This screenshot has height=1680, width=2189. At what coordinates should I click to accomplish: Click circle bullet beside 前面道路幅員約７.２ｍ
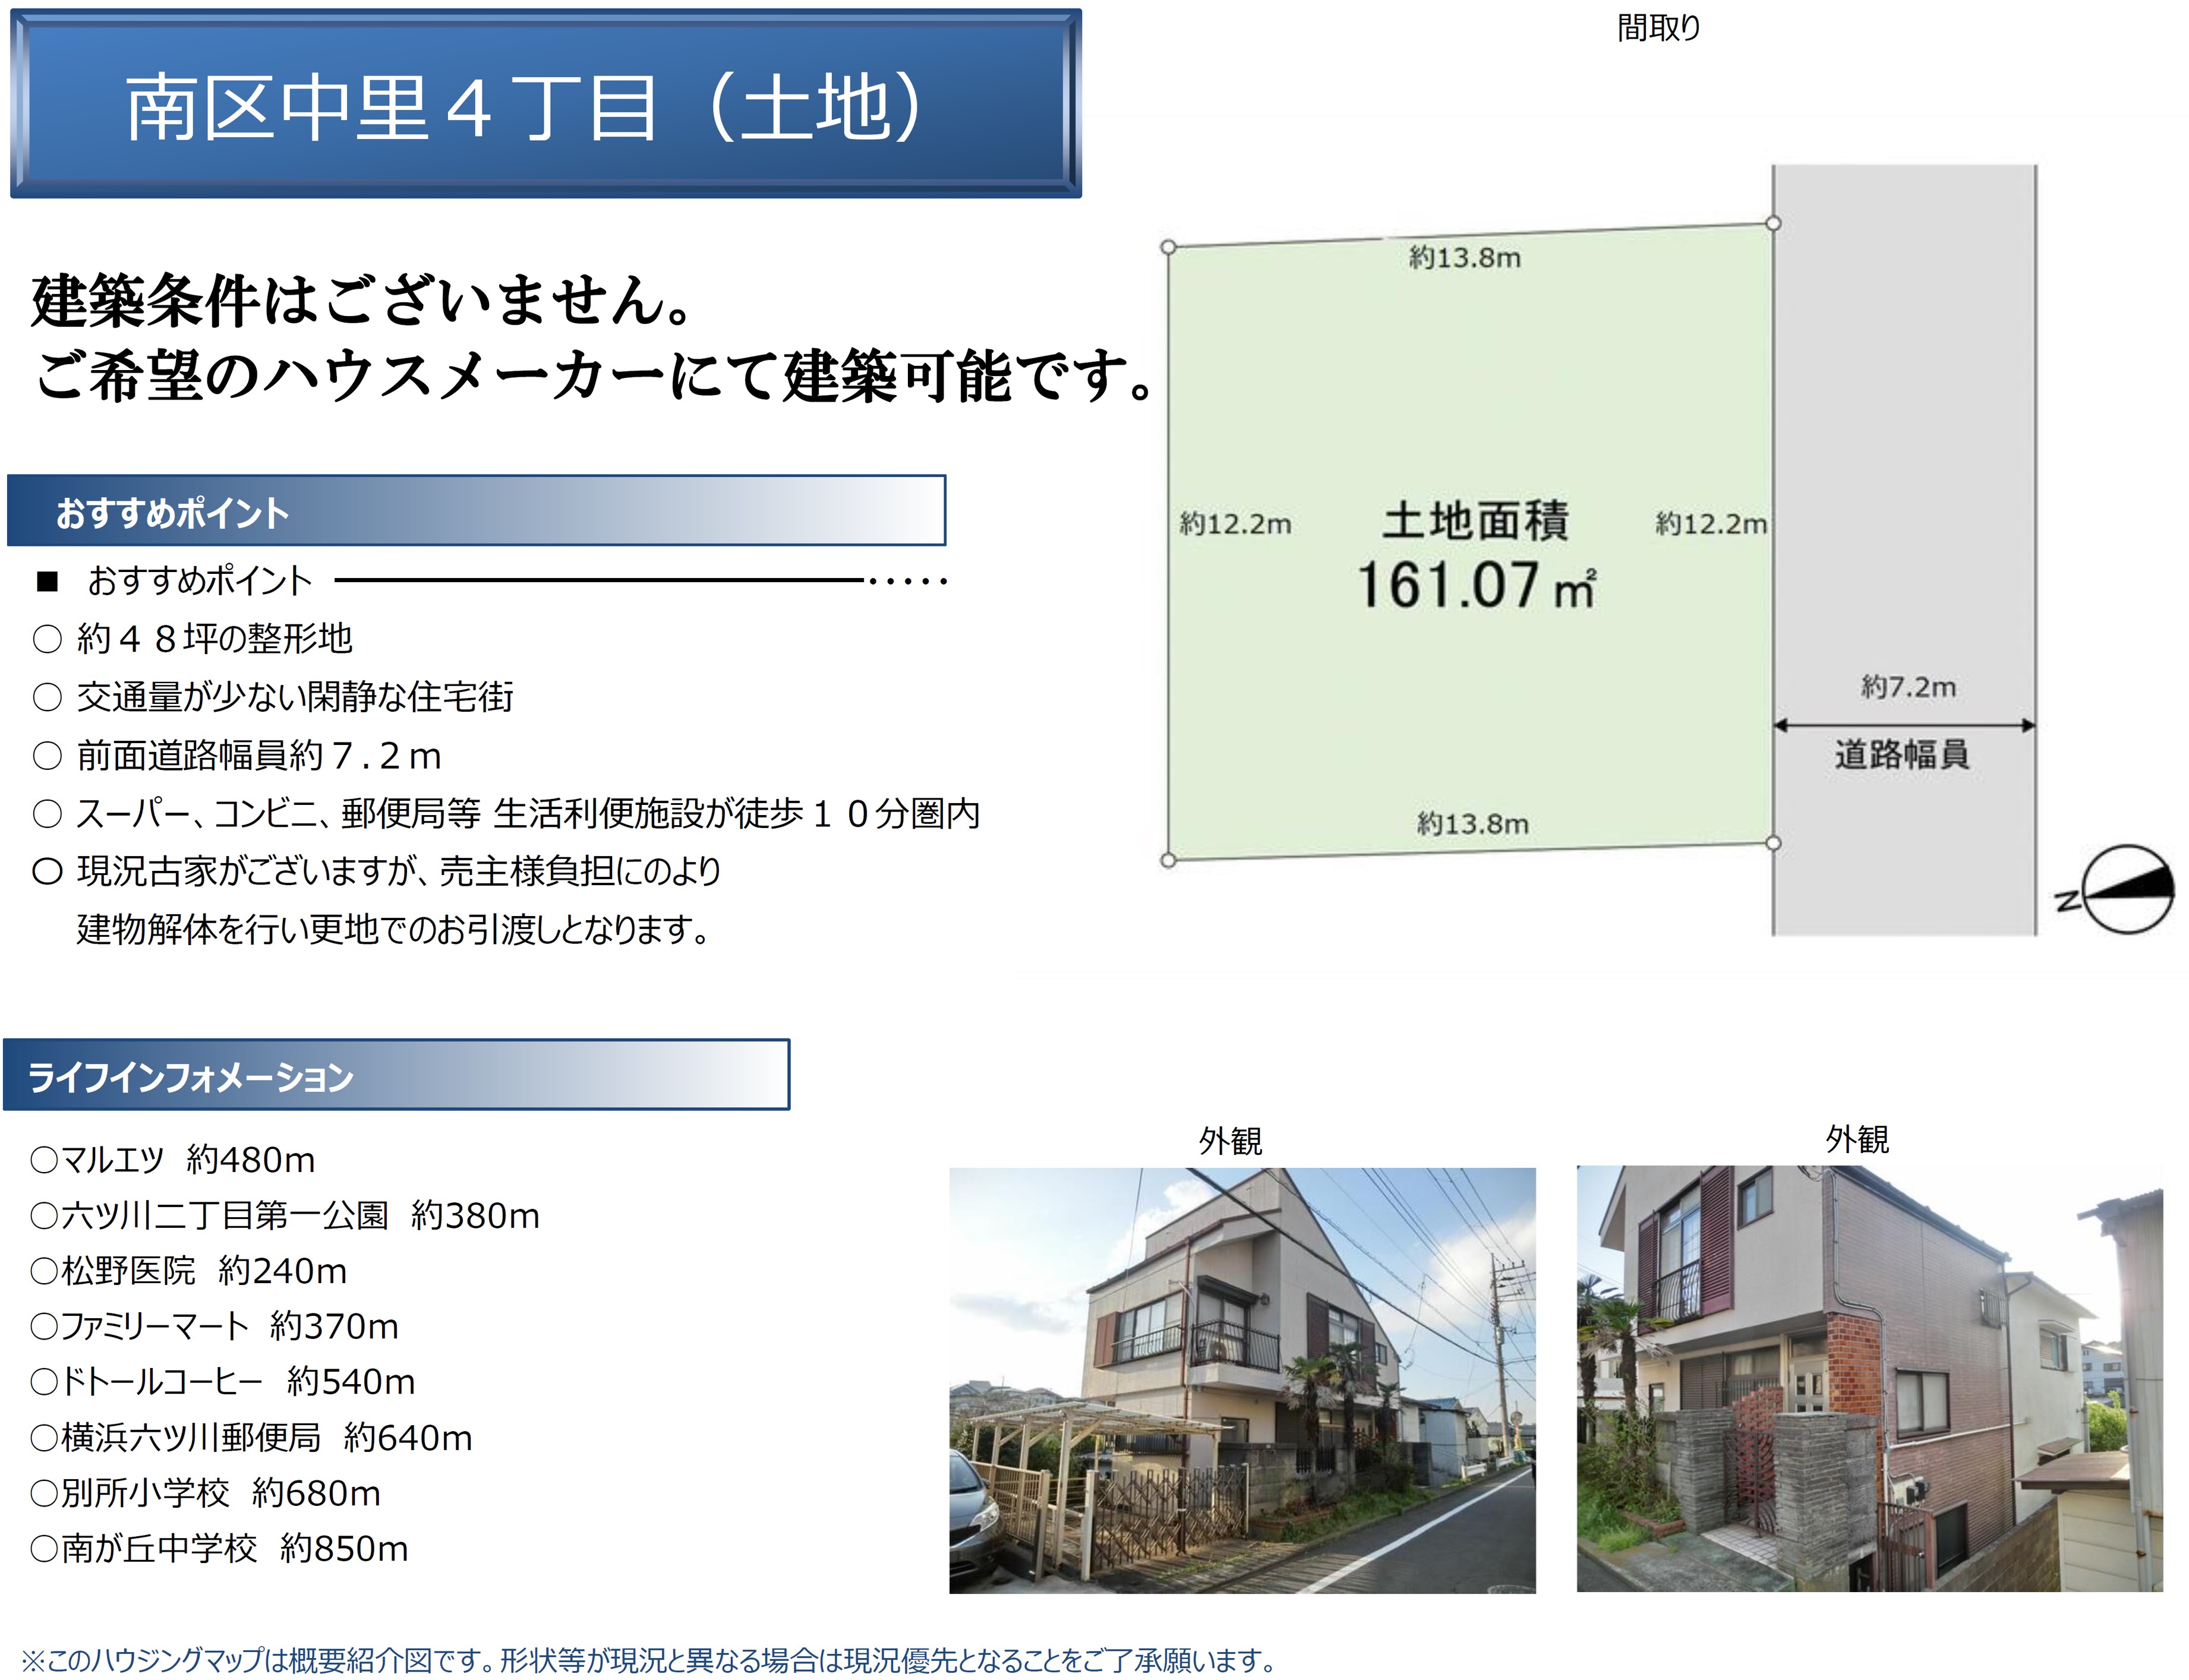(47, 756)
